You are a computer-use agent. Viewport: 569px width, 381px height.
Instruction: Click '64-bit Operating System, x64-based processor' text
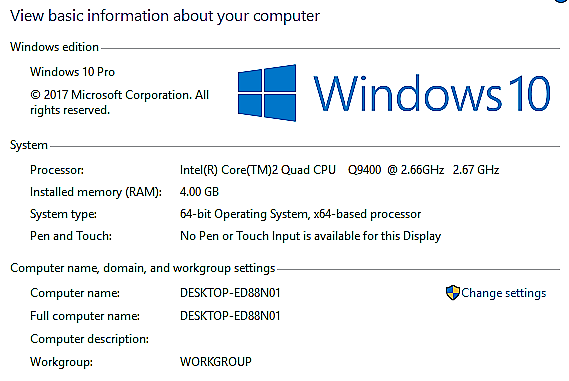[x=300, y=214]
